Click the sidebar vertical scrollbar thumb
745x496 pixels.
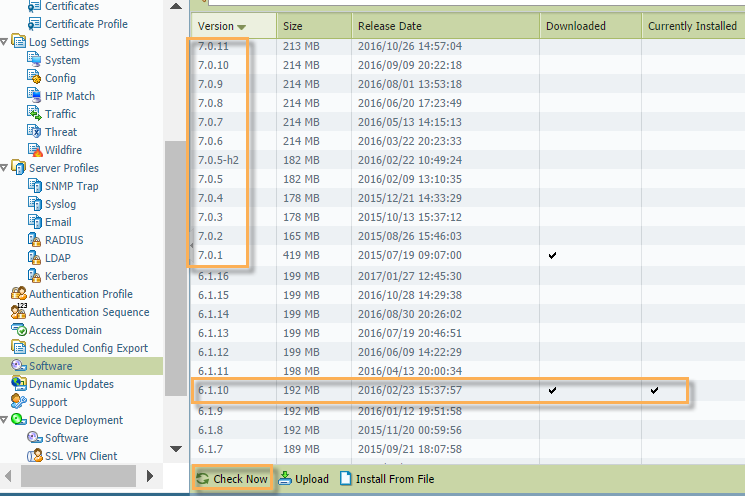[x=176, y=268]
